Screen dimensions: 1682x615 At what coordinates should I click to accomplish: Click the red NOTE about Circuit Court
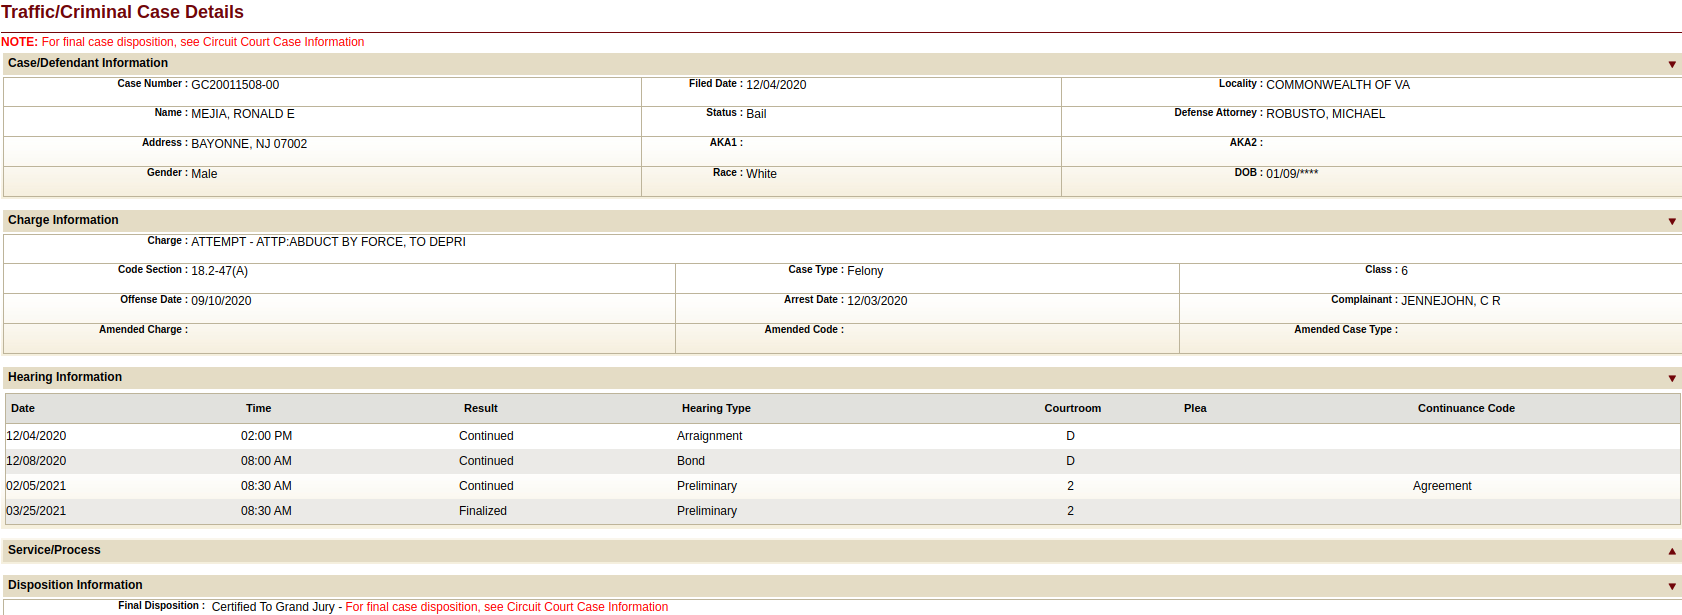(x=183, y=42)
